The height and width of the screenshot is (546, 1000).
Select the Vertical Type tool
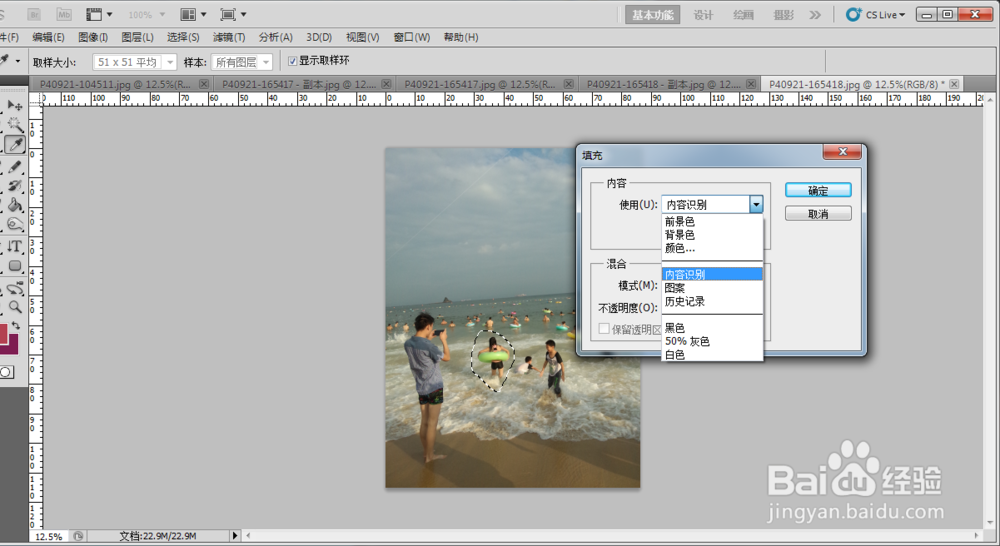tap(15, 247)
